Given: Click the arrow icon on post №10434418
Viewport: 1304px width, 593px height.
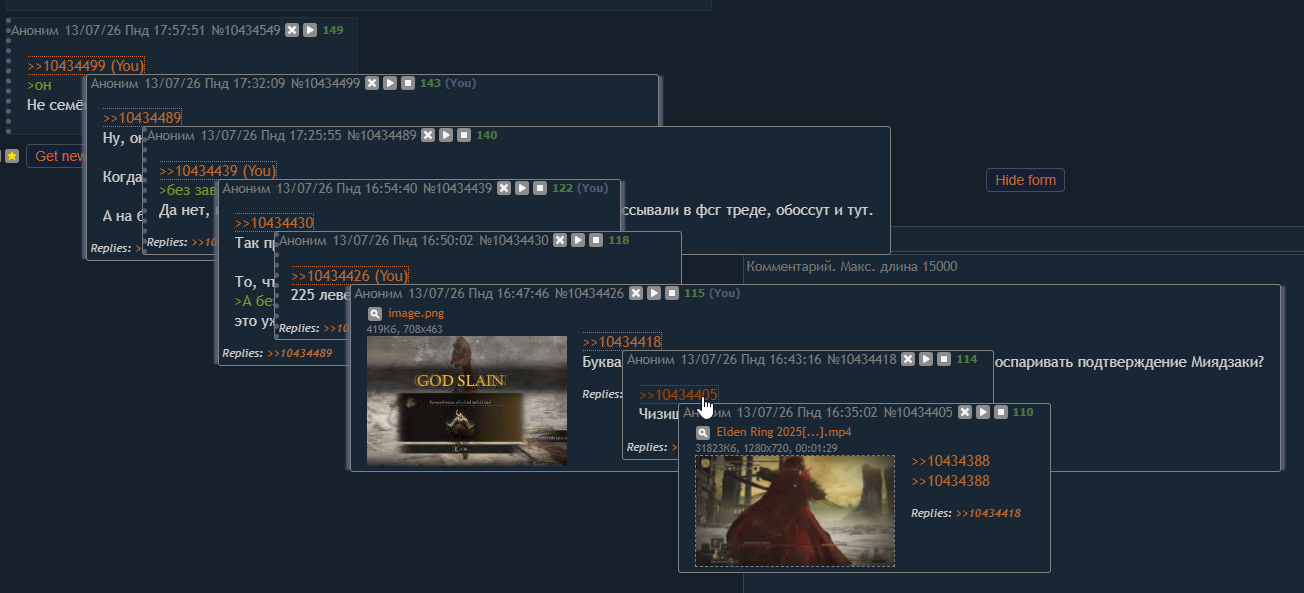Looking at the screenshot, I should pos(926,359).
